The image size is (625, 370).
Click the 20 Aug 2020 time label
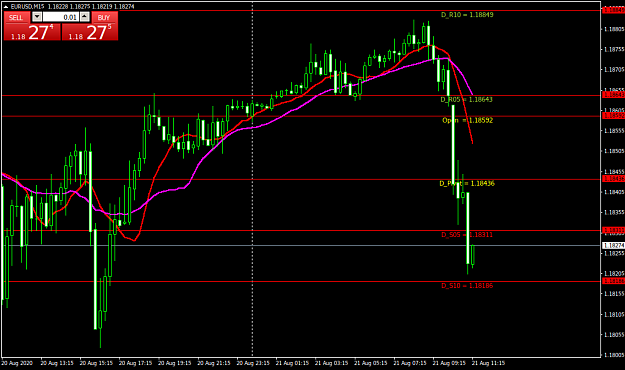point(17,363)
